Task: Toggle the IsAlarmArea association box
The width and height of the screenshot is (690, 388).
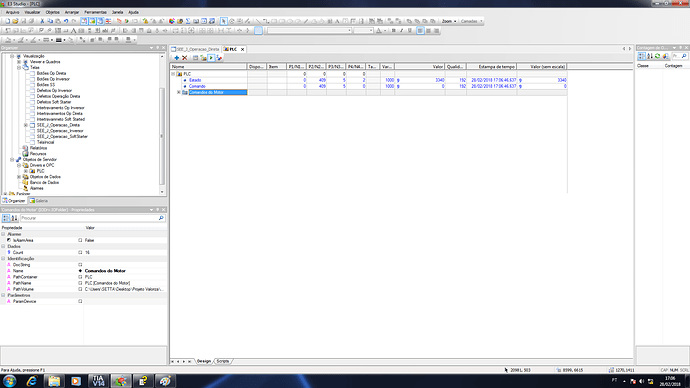Action: coord(80,240)
